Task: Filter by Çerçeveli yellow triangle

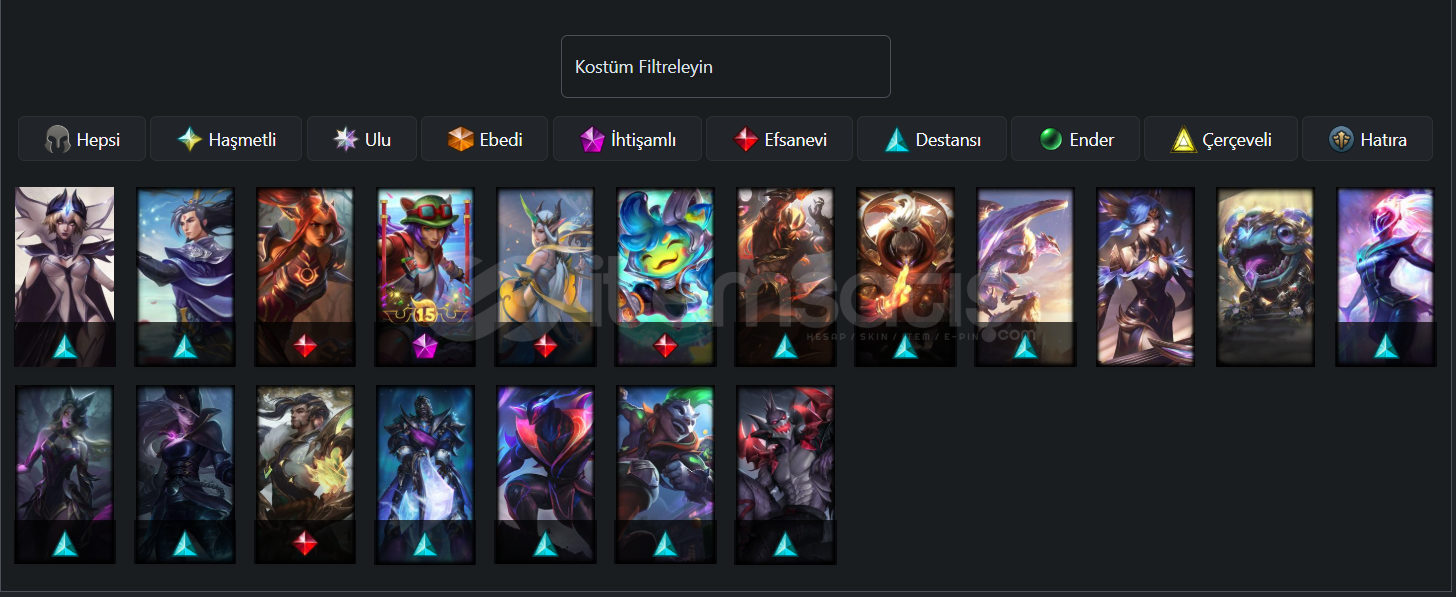Action: [1220, 139]
